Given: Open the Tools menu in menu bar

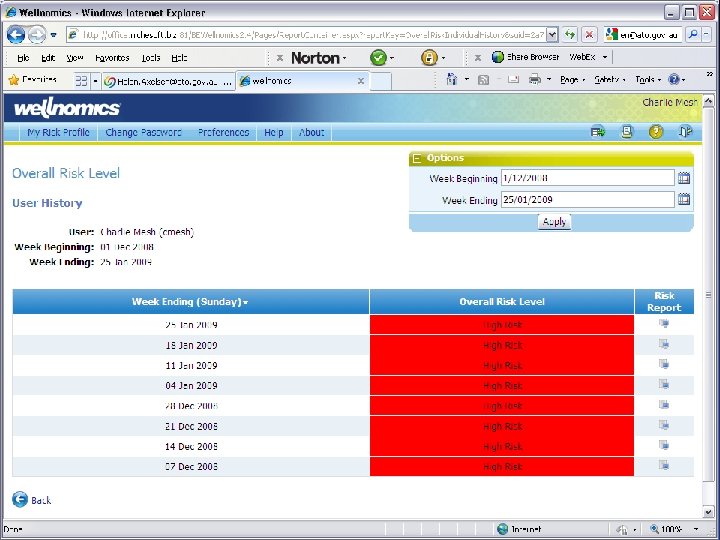Looking at the screenshot, I should point(151,58).
